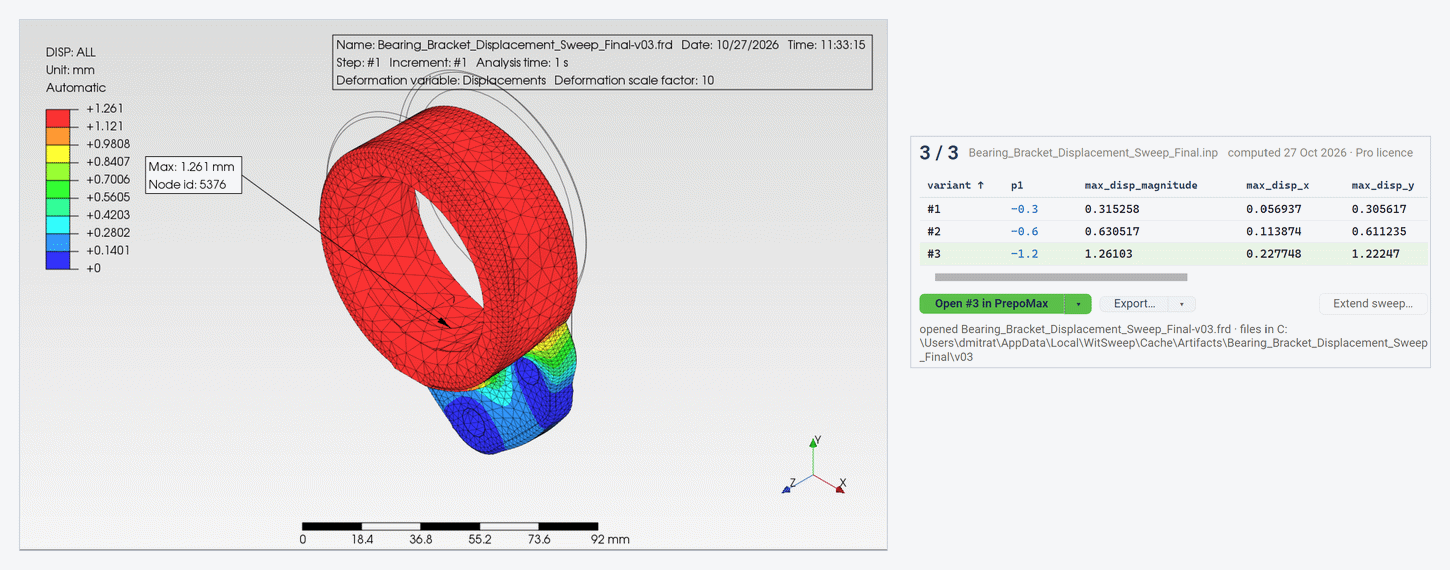Select the max_disp_y column header
The width and height of the screenshot is (1450, 570).
[1384, 185]
